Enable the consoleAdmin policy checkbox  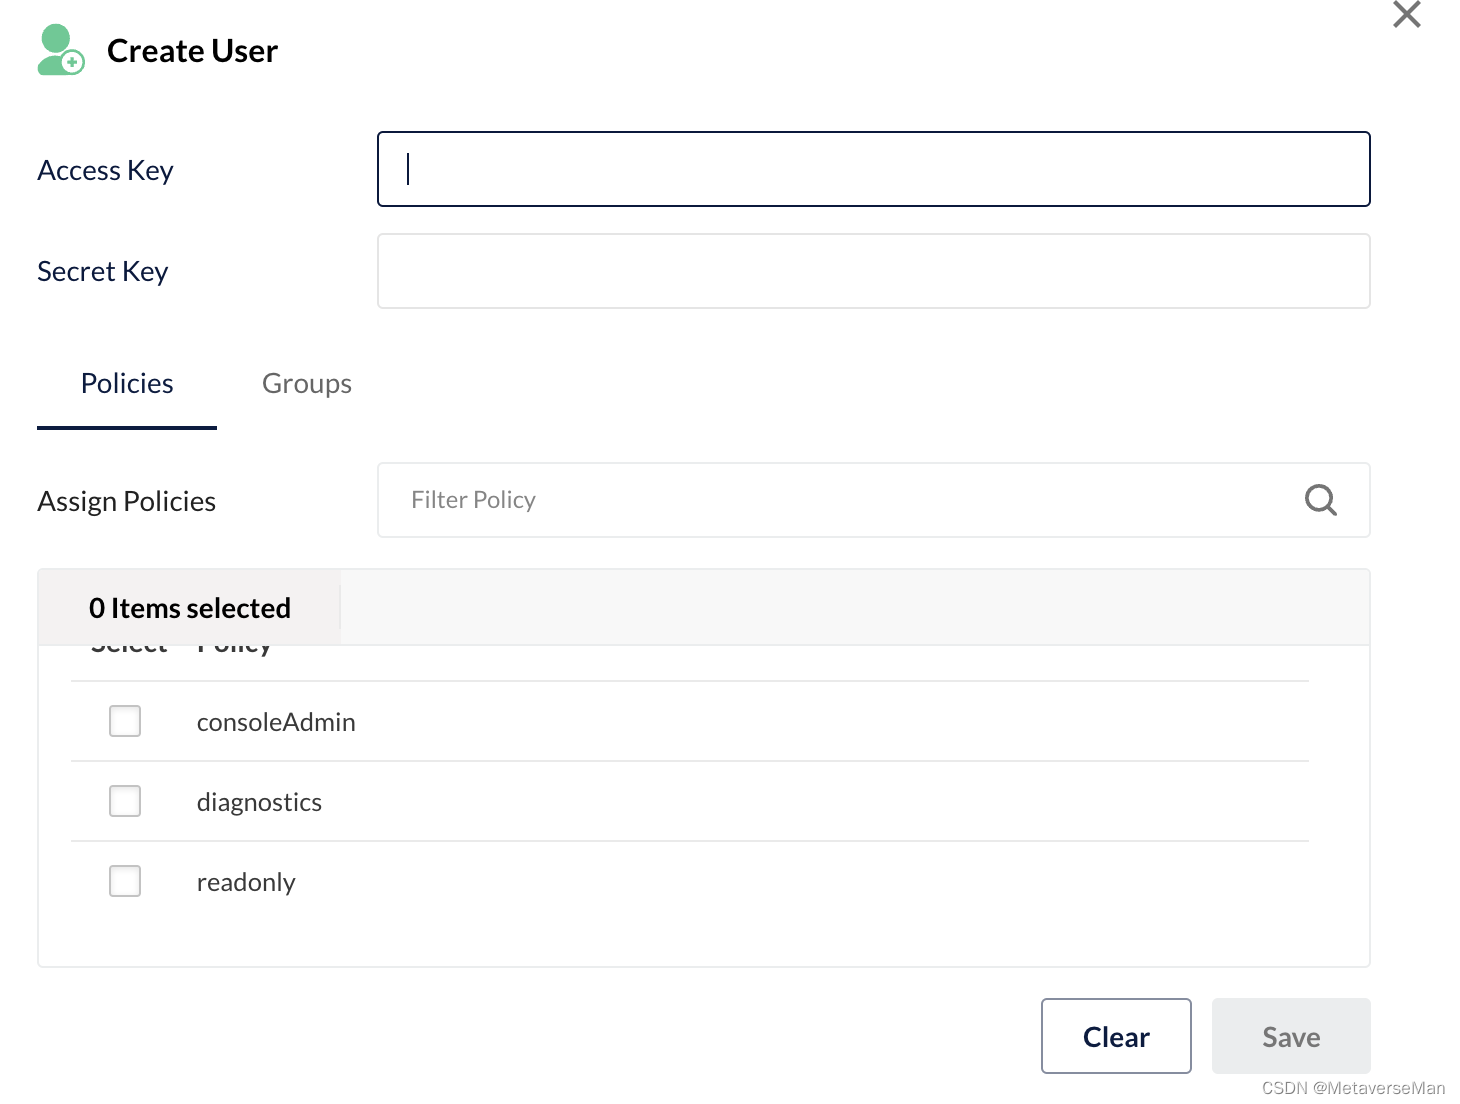[x=125, y=721]
